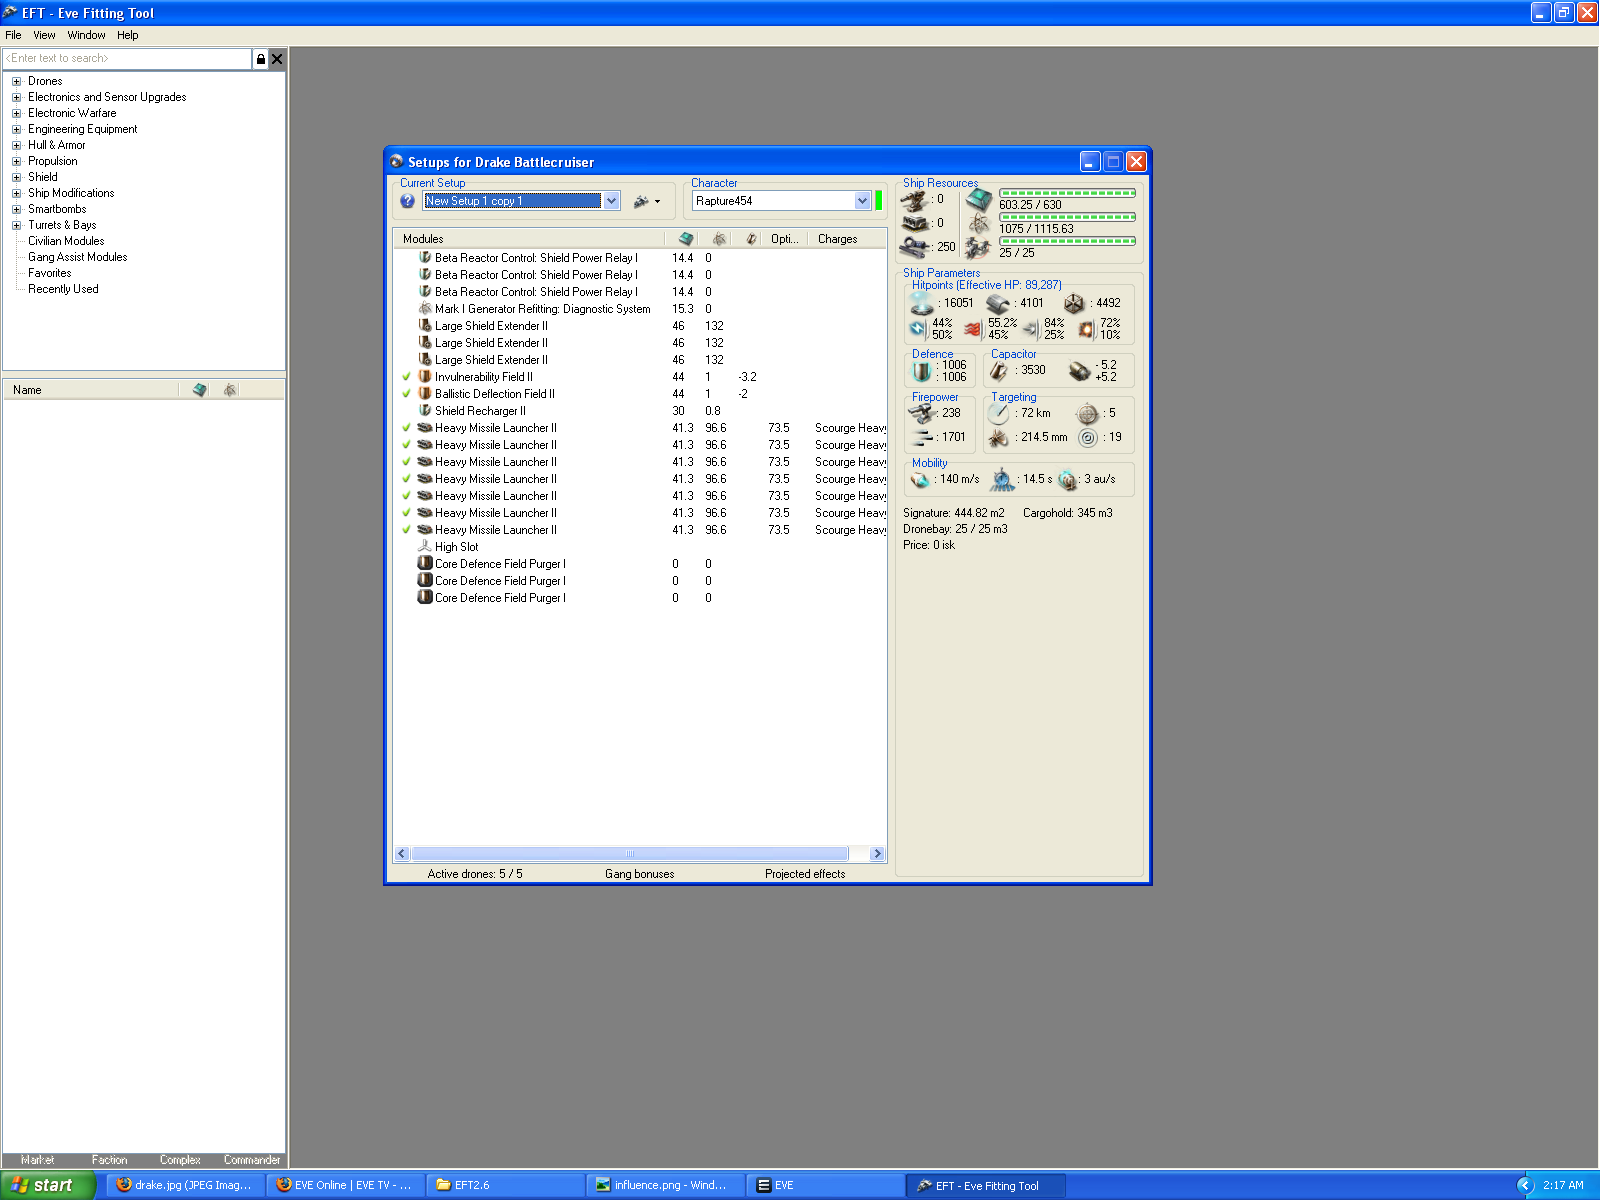Open the Character dropdown showing Rapture454
Screen dimensions: 1600x1202
click(862, 201)
